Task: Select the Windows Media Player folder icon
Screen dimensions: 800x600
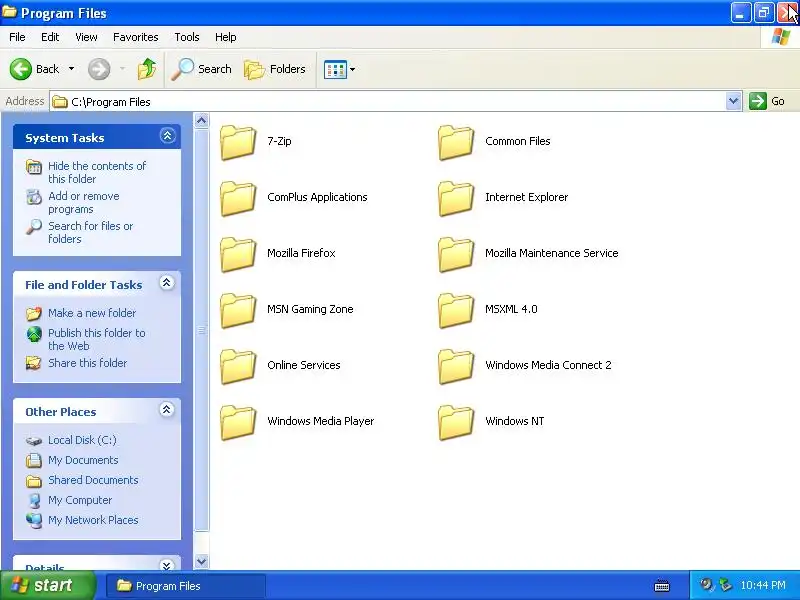Action: [x=238, y=423]
